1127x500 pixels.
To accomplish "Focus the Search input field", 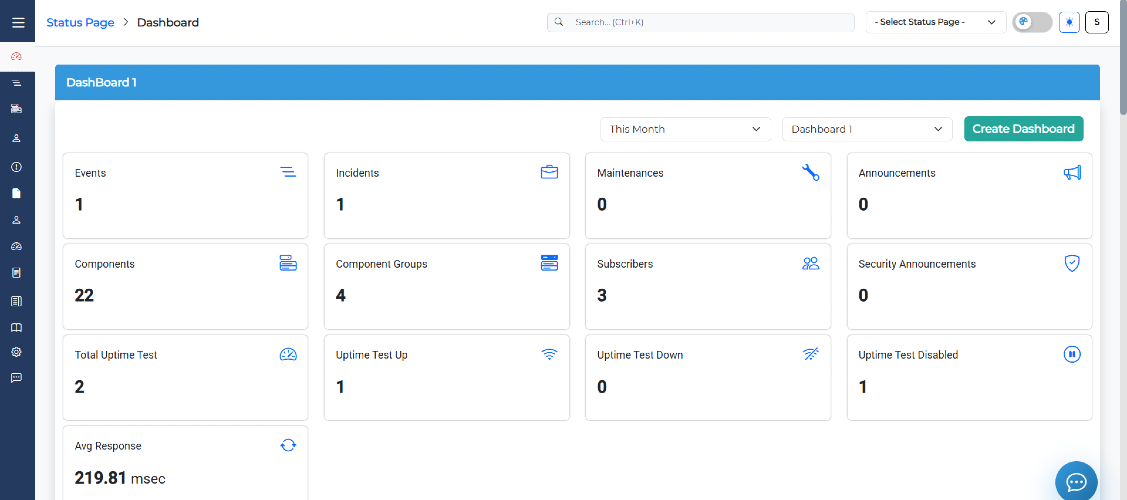I will click(x=701, y=22).
